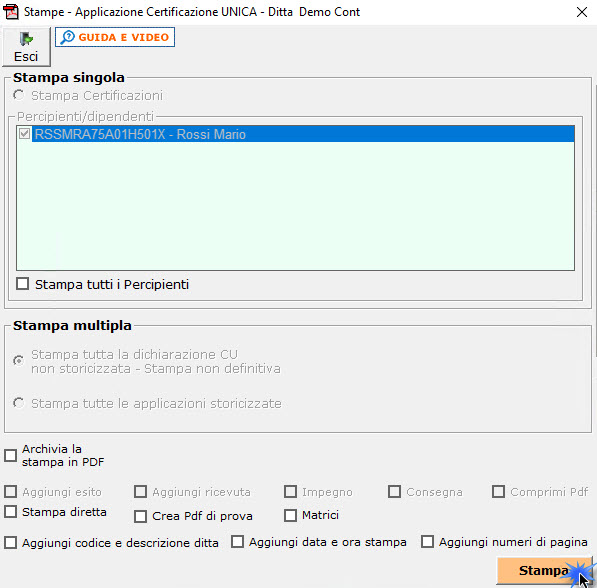Choose Stampa tutte le applicazioni storicizzate
Image resolution: width=597 pixels, height=588 pixels.
point(18,403)
